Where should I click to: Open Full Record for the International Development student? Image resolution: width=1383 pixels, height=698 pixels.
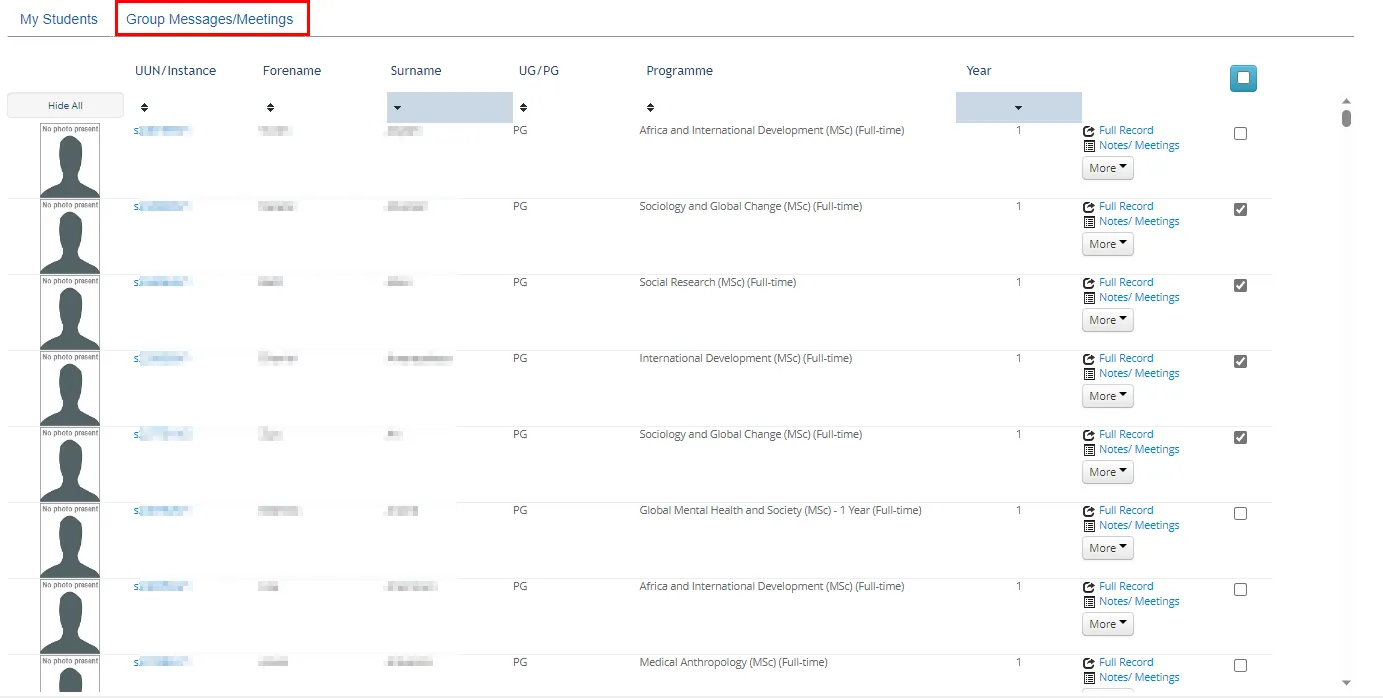[x=1090, y=357]
